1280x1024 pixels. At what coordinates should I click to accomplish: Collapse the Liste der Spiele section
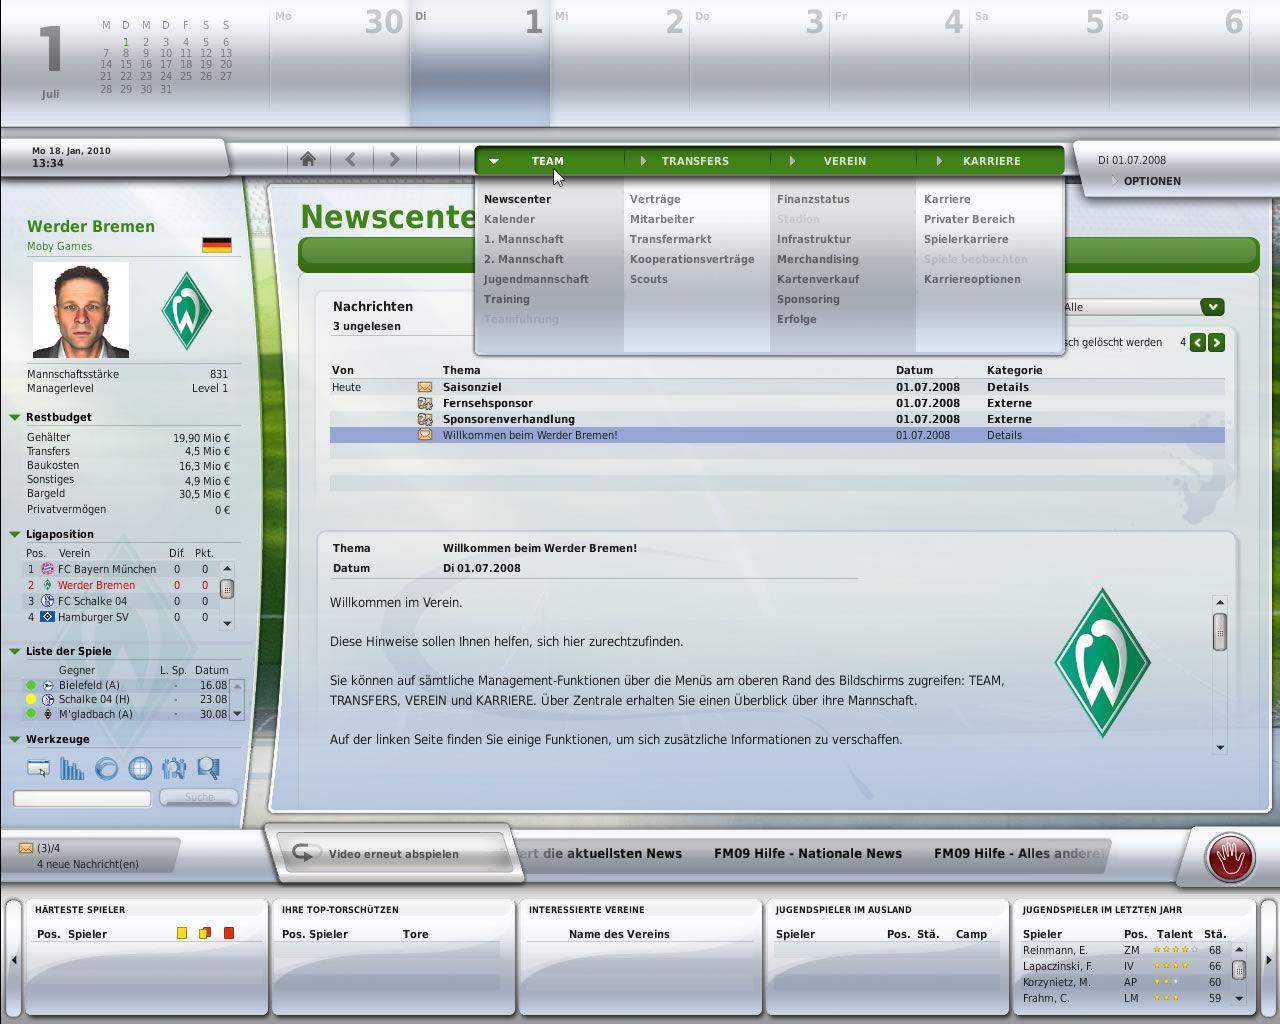15,651
